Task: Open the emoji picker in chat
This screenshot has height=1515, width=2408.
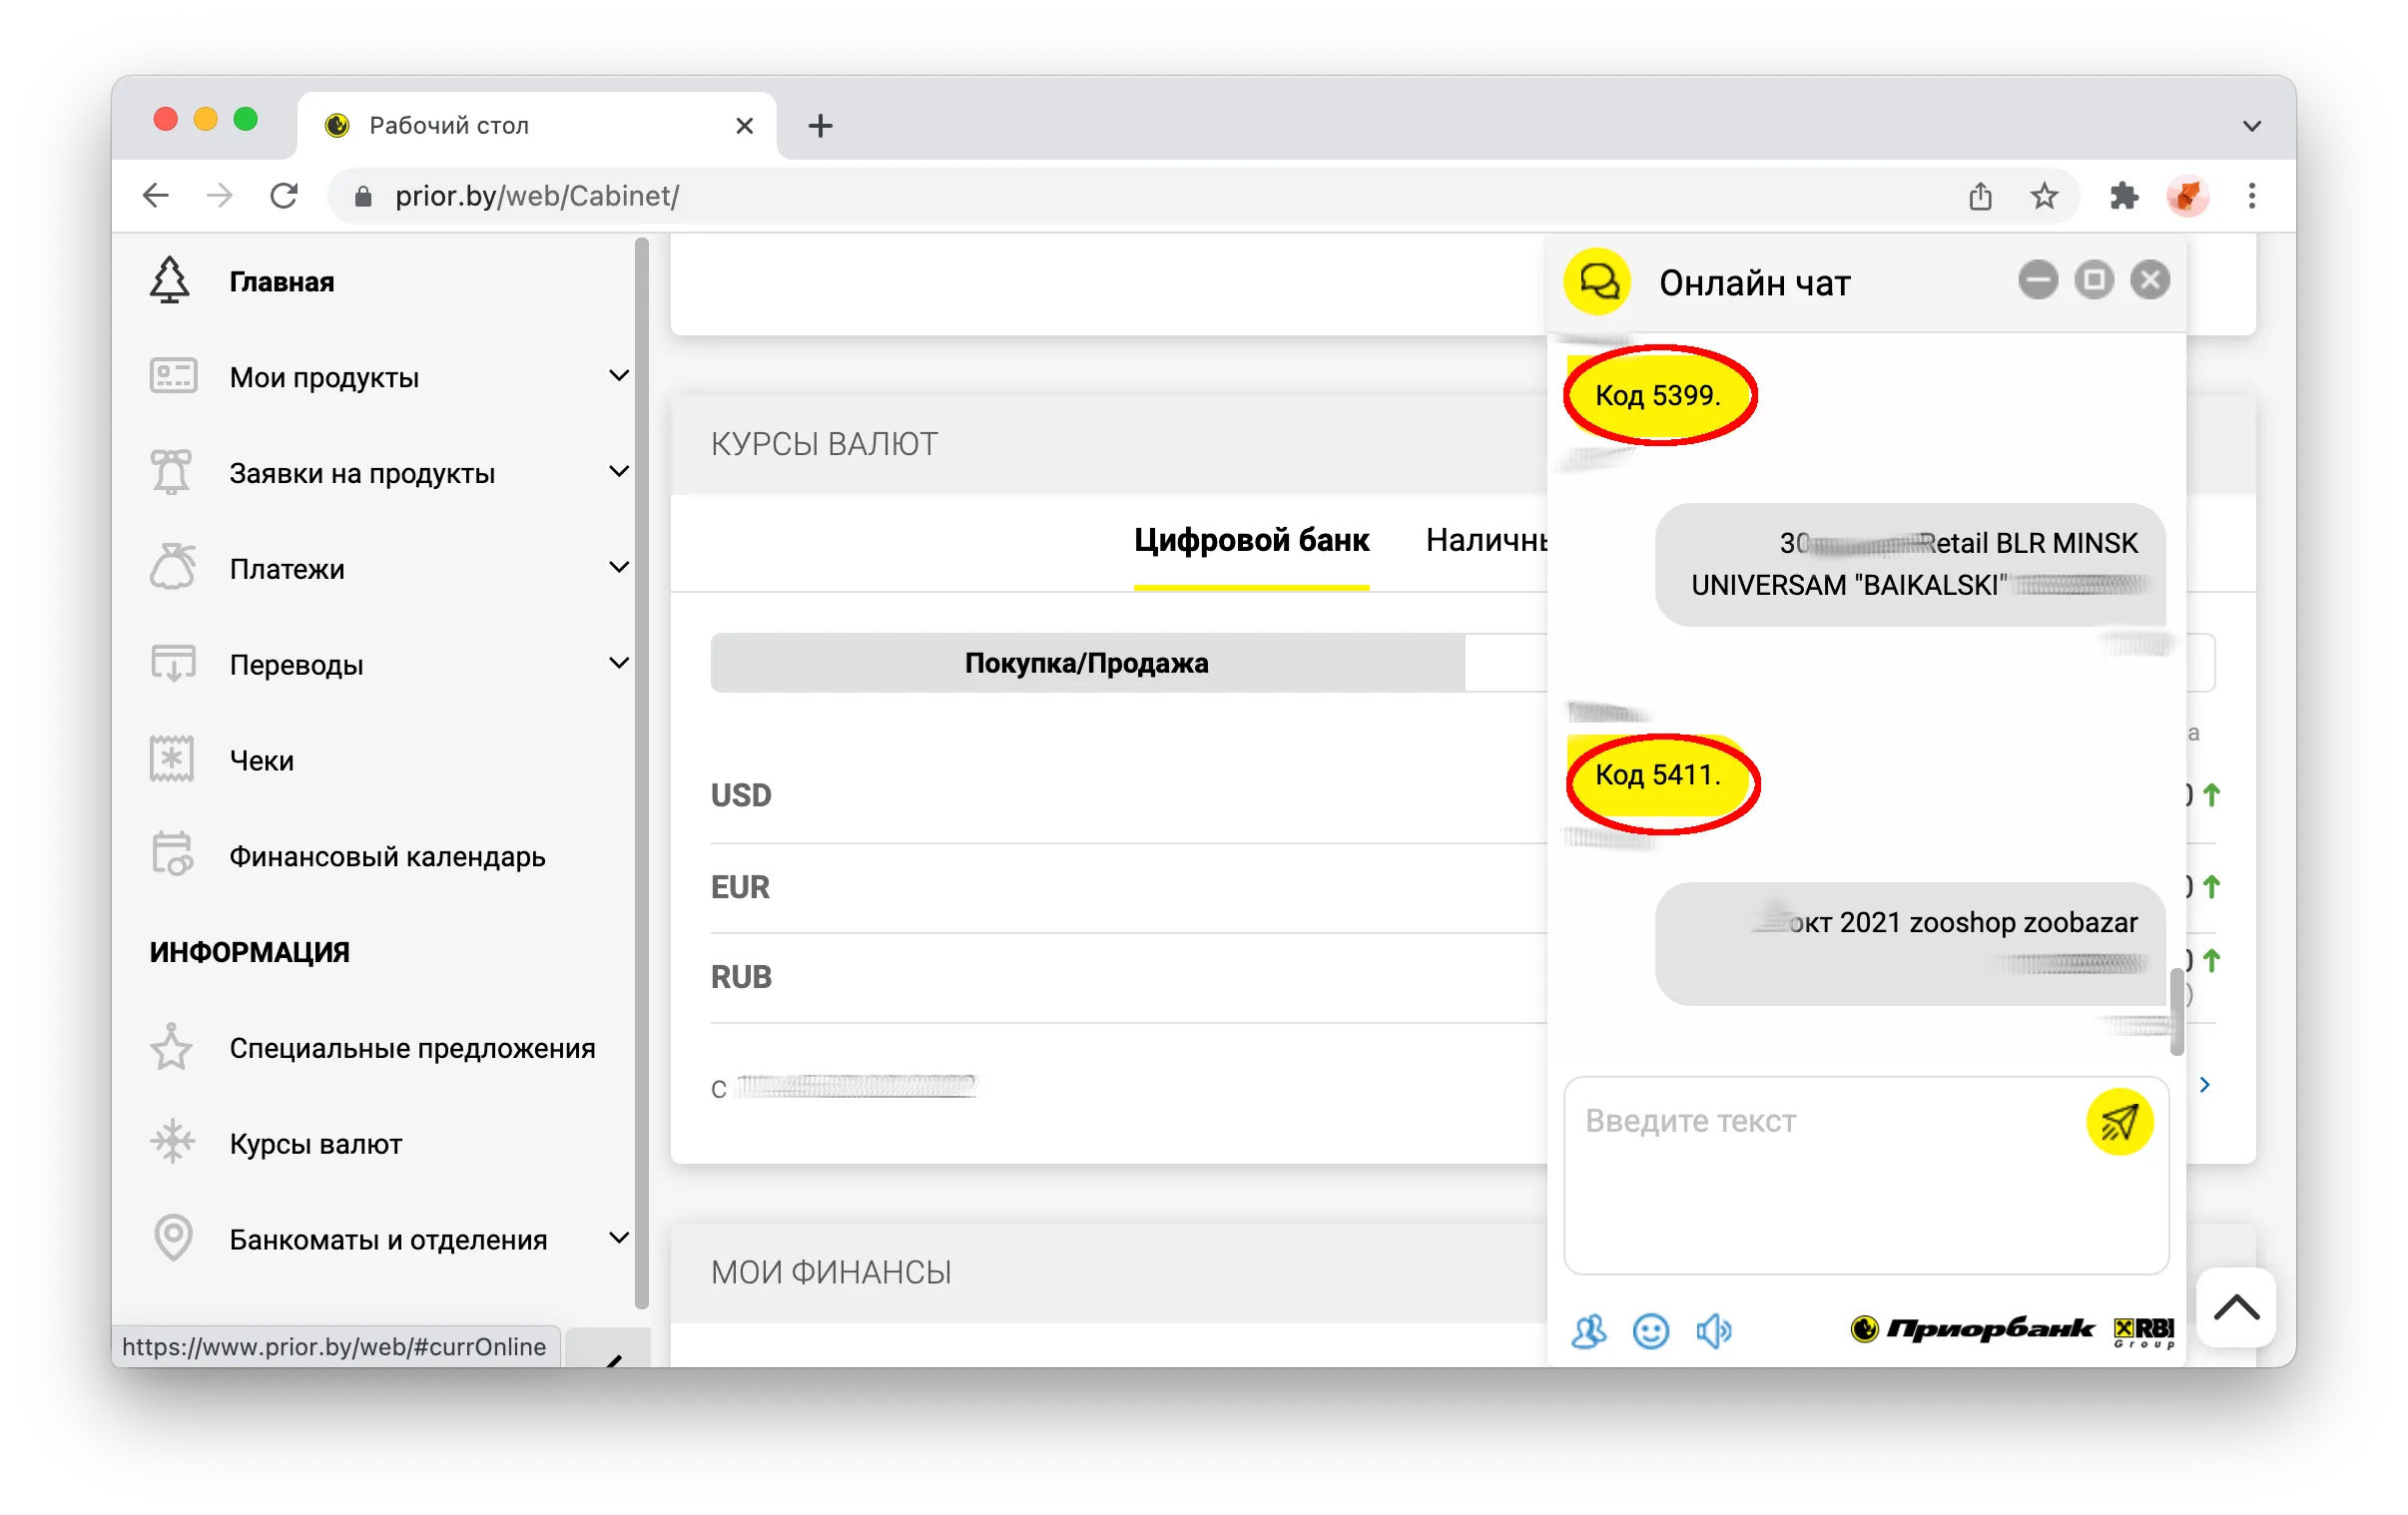Action: pos(1650,1331)
